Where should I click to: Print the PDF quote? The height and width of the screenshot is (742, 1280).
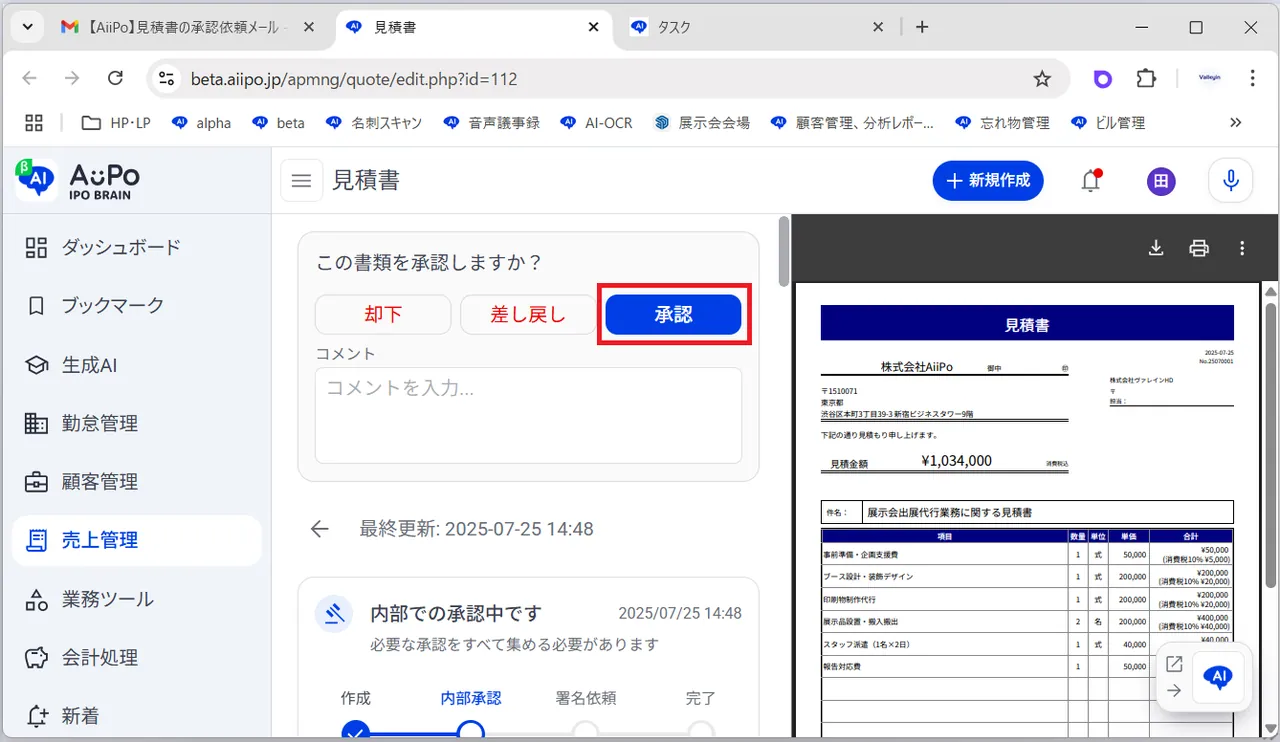click(1199, 248)
